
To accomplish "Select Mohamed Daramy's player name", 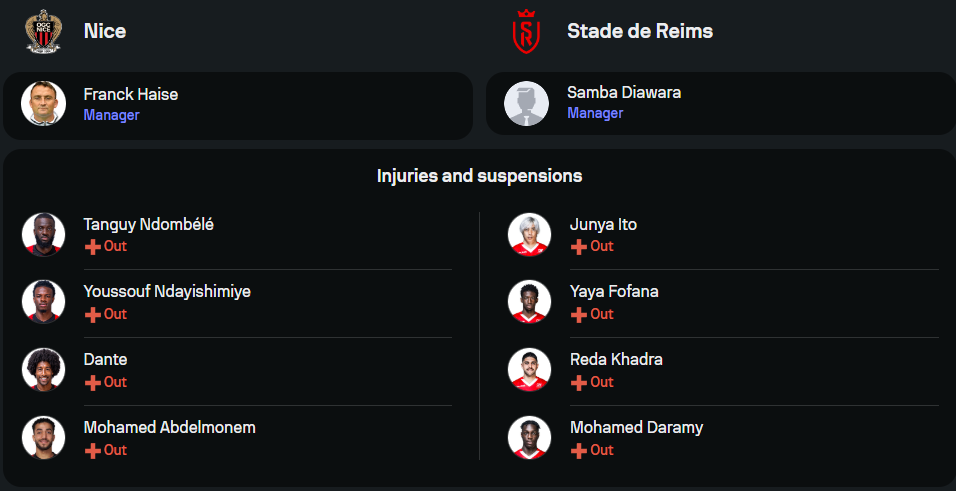I will (x=636, y=428).
